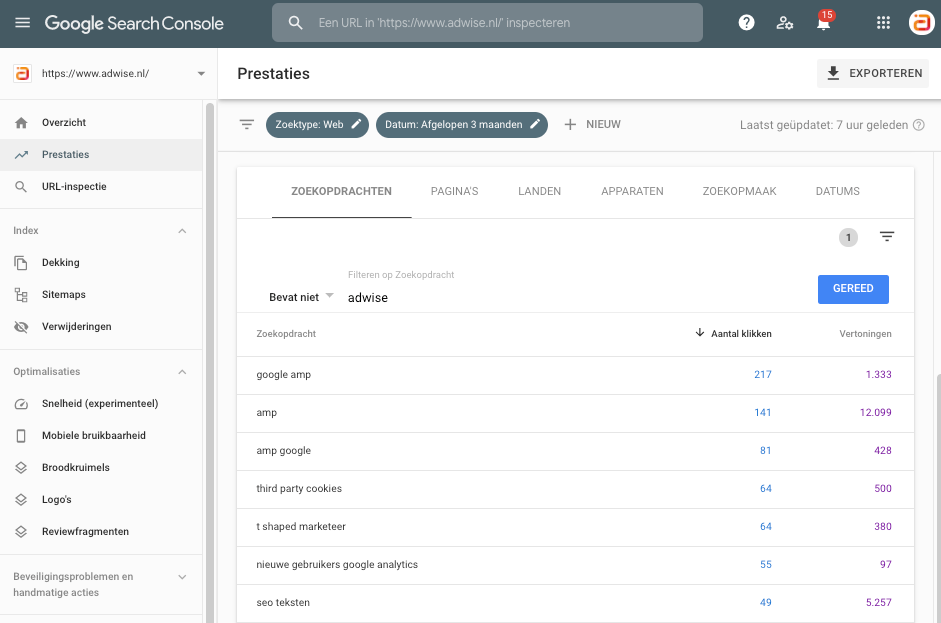Viewport: 941px width, 623px height.
Task: Open the hamburger main menu
Action: tap(22, 23)
